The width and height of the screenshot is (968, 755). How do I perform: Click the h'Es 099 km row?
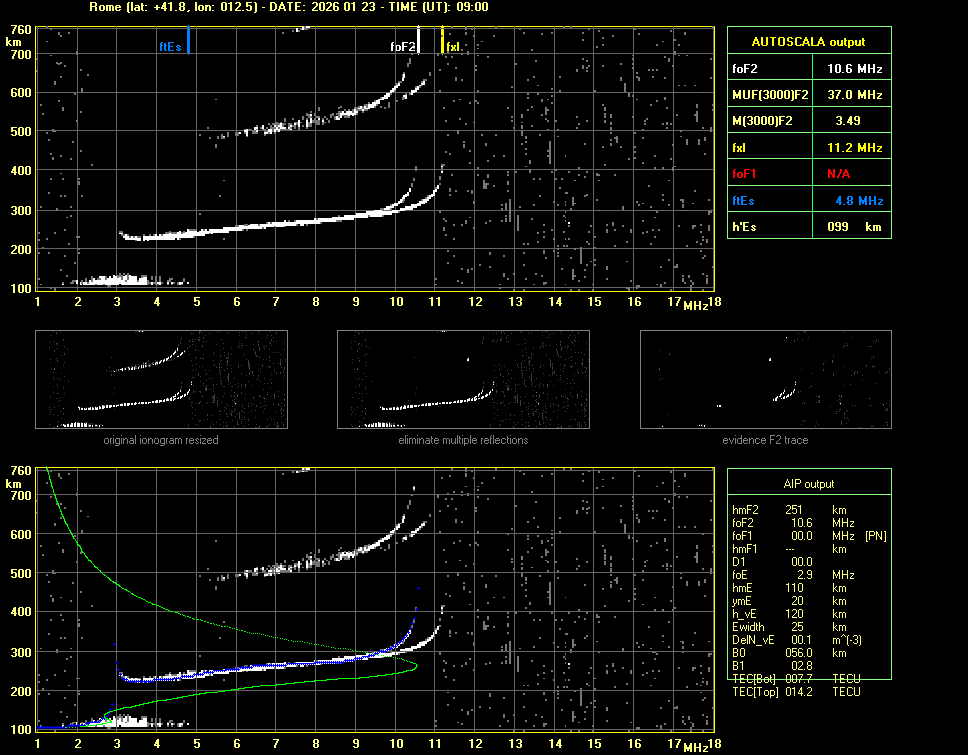808,227
